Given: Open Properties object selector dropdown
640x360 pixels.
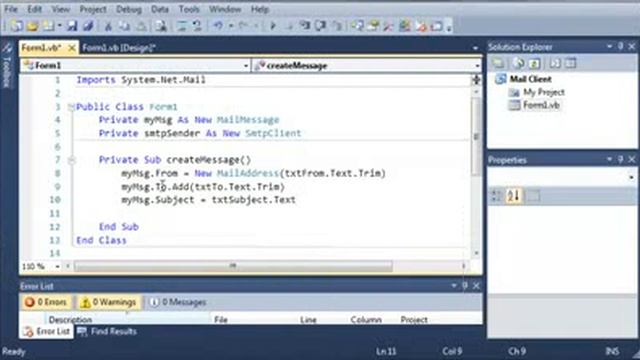Looking at the screenshot, I should tap(631, 177).
